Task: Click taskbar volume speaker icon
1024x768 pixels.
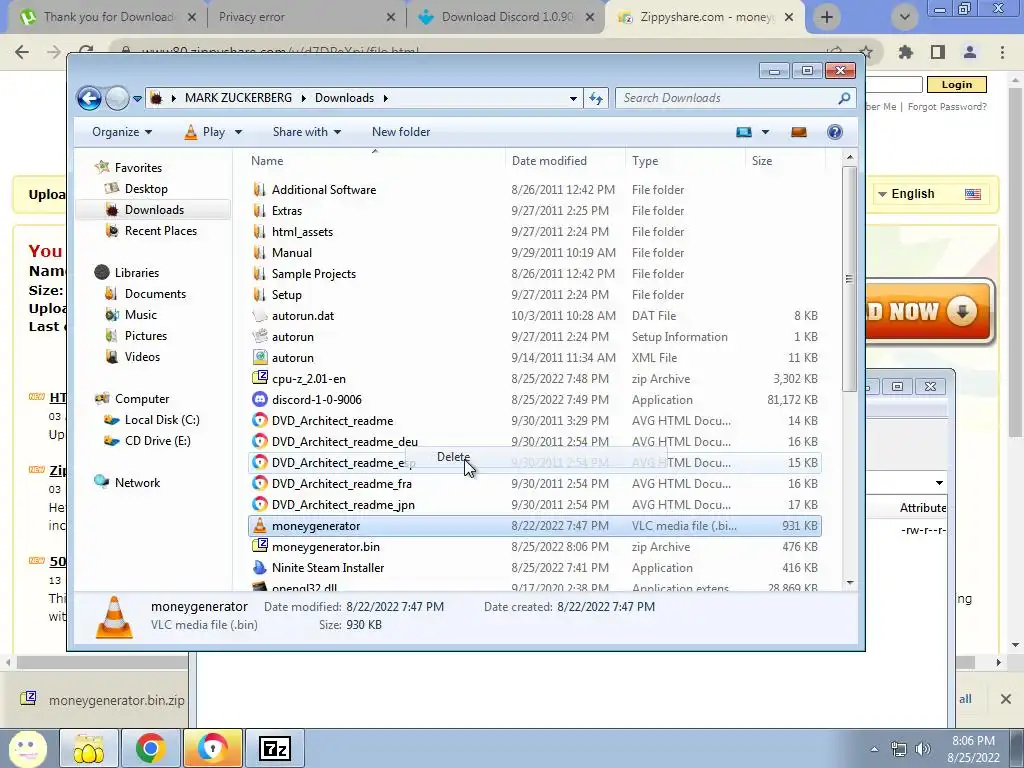Action: point(922,749)
